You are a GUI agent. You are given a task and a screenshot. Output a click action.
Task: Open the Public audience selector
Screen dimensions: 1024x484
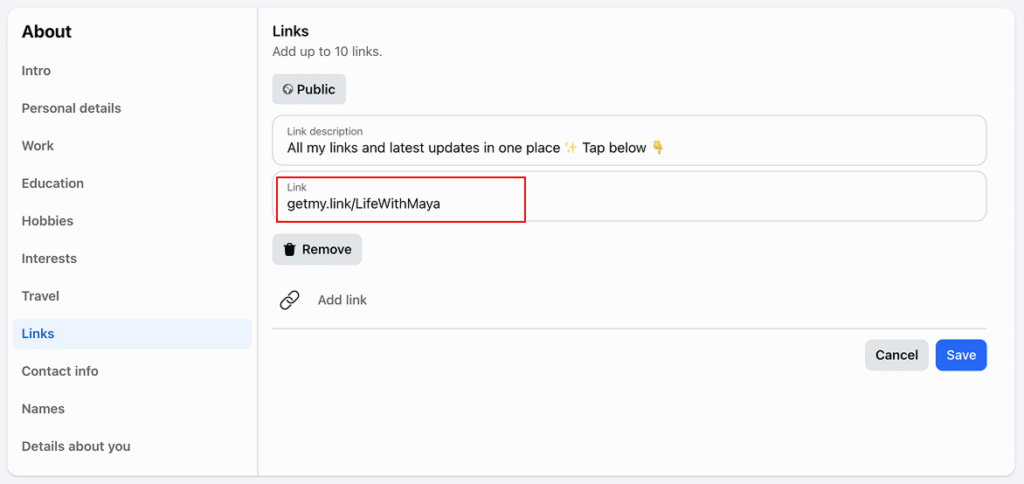[x=309, y=89]
